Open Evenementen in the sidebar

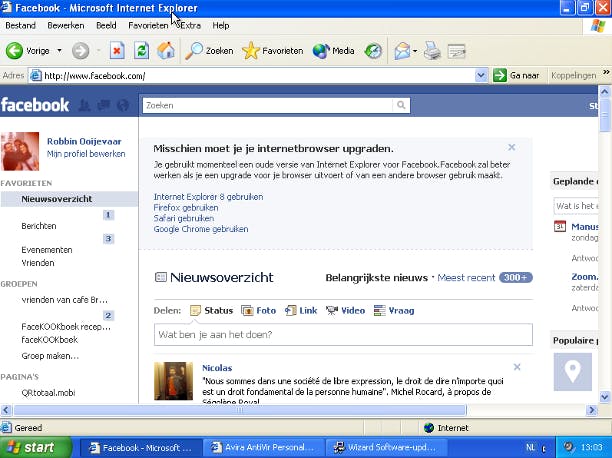(x=47, y=250)
